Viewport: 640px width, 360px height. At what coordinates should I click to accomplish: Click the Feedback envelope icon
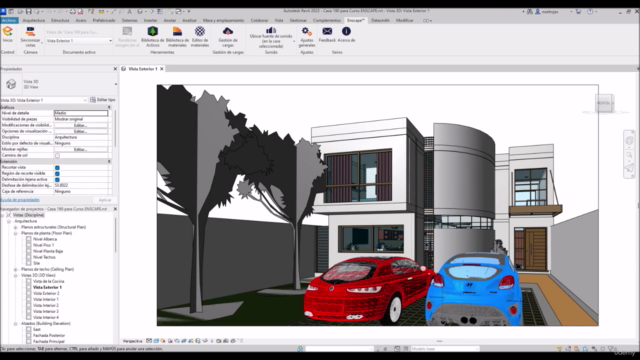click(327, 31)
